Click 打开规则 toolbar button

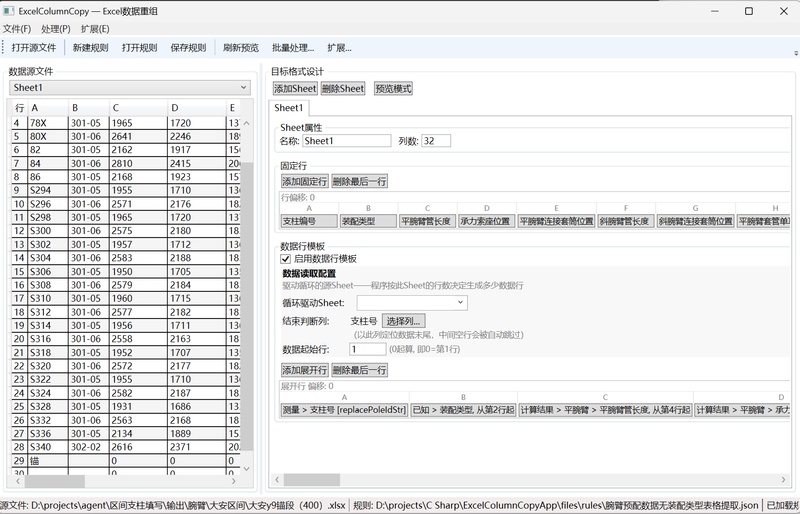tap(139, 47)
